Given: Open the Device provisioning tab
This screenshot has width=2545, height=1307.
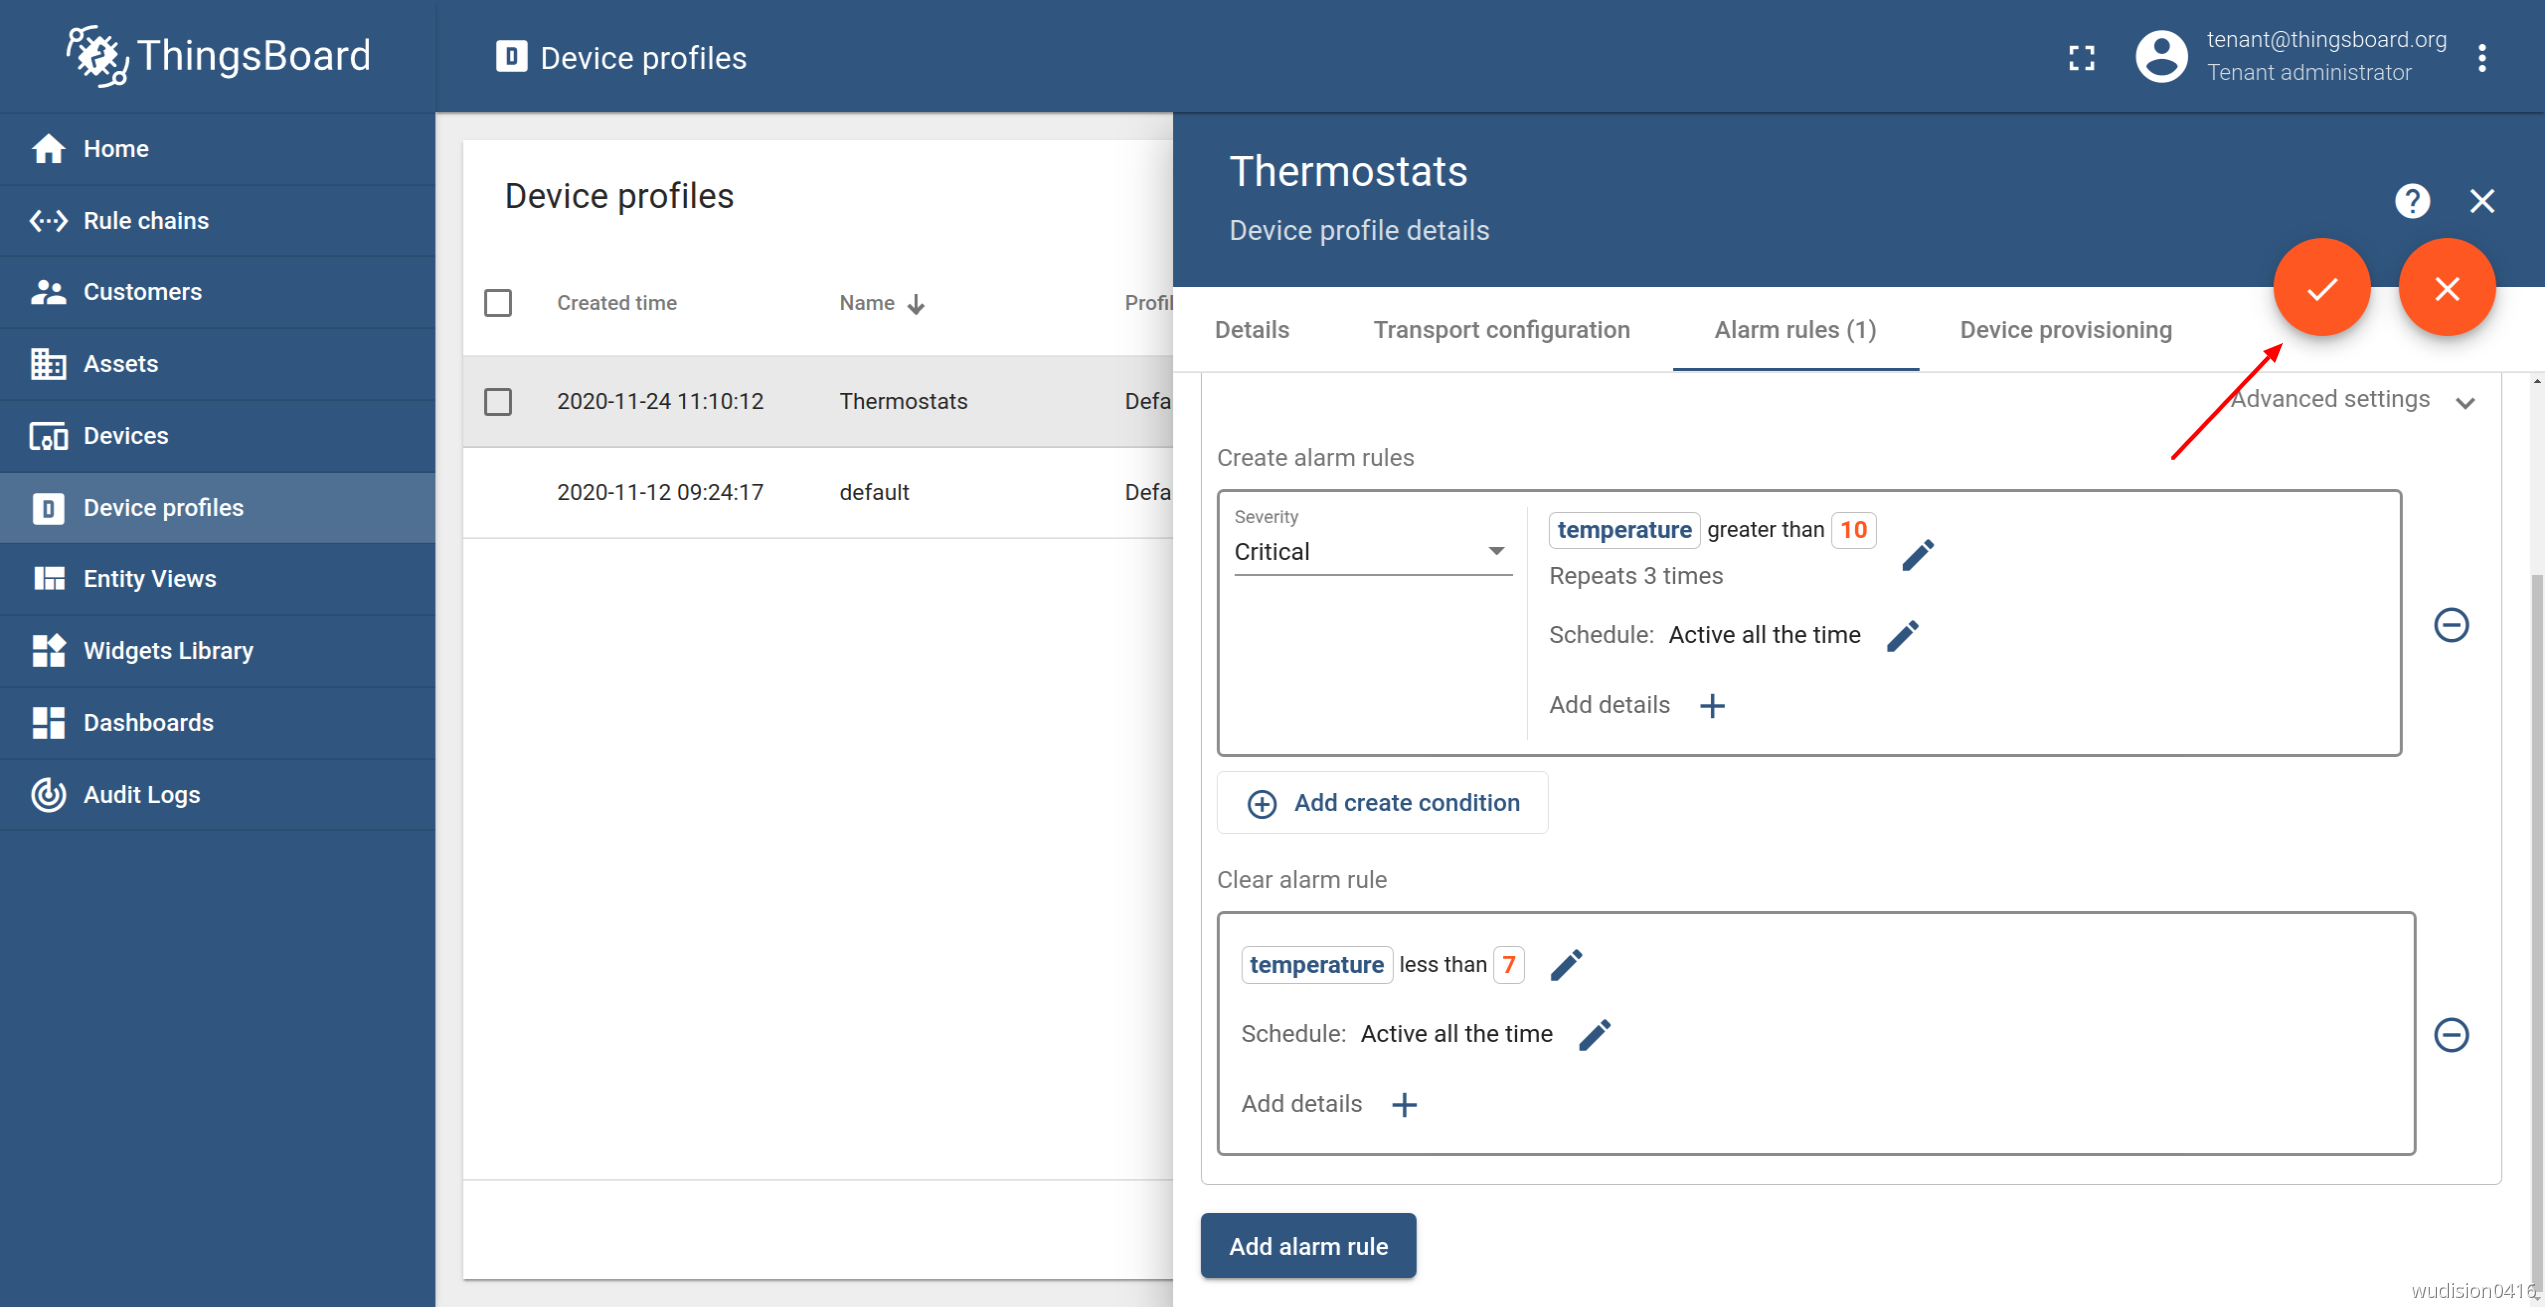Looking at the screenshot, I should (x=2065, y=330).
